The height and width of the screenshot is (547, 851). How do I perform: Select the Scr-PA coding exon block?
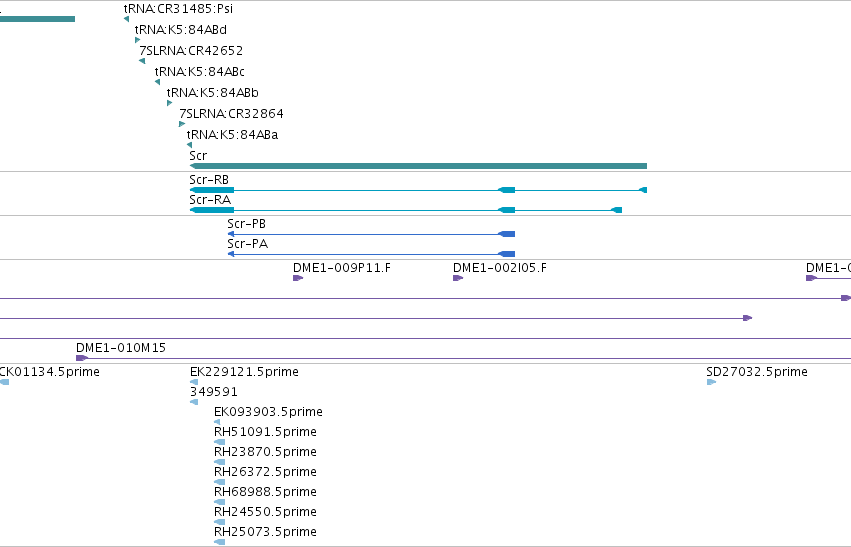[507, 254]
